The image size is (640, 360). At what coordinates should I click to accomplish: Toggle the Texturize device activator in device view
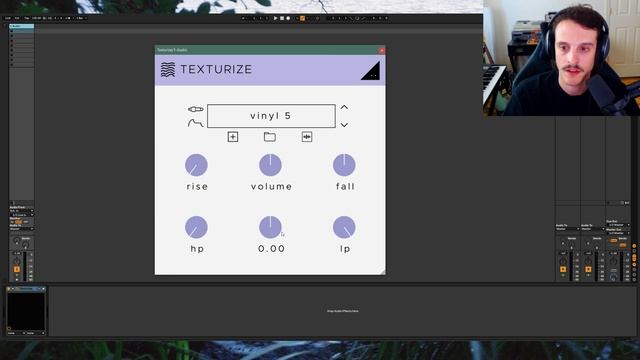point(9,289)
